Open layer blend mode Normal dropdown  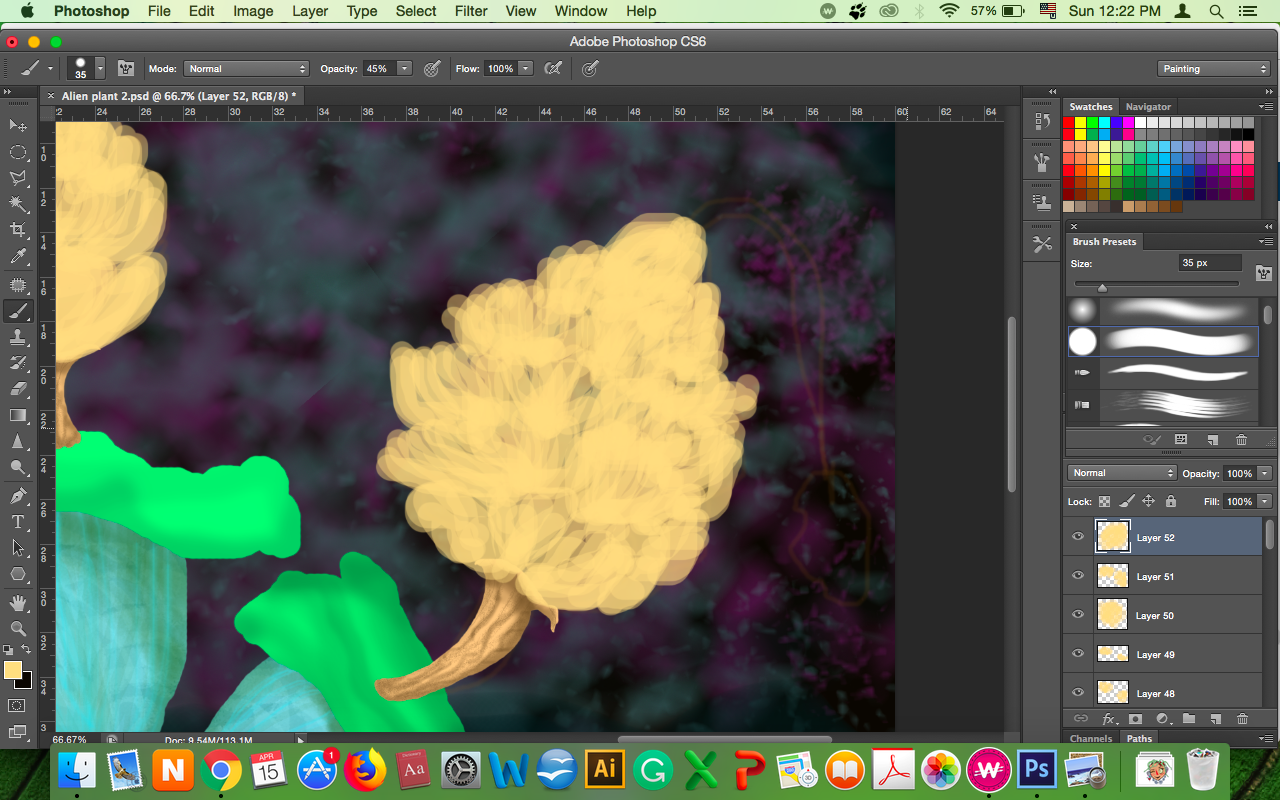[x=1122, y=473]
